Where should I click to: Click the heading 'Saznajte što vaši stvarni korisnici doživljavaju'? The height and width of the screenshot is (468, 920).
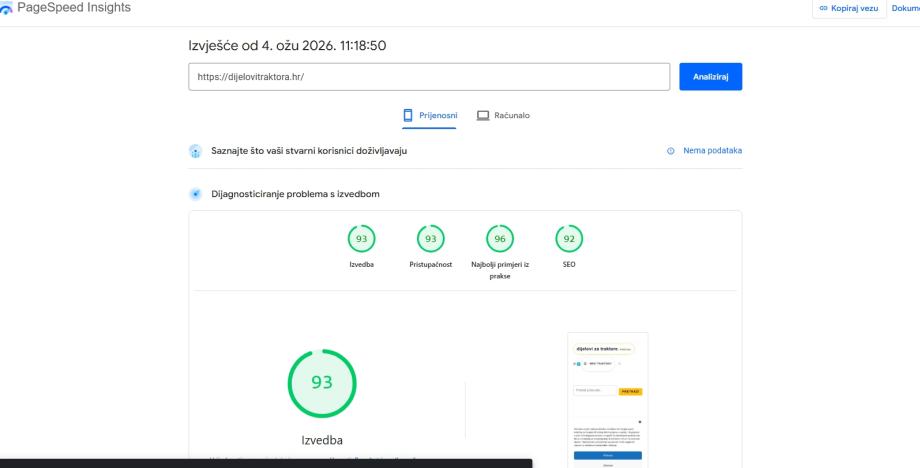click(309, 151)
